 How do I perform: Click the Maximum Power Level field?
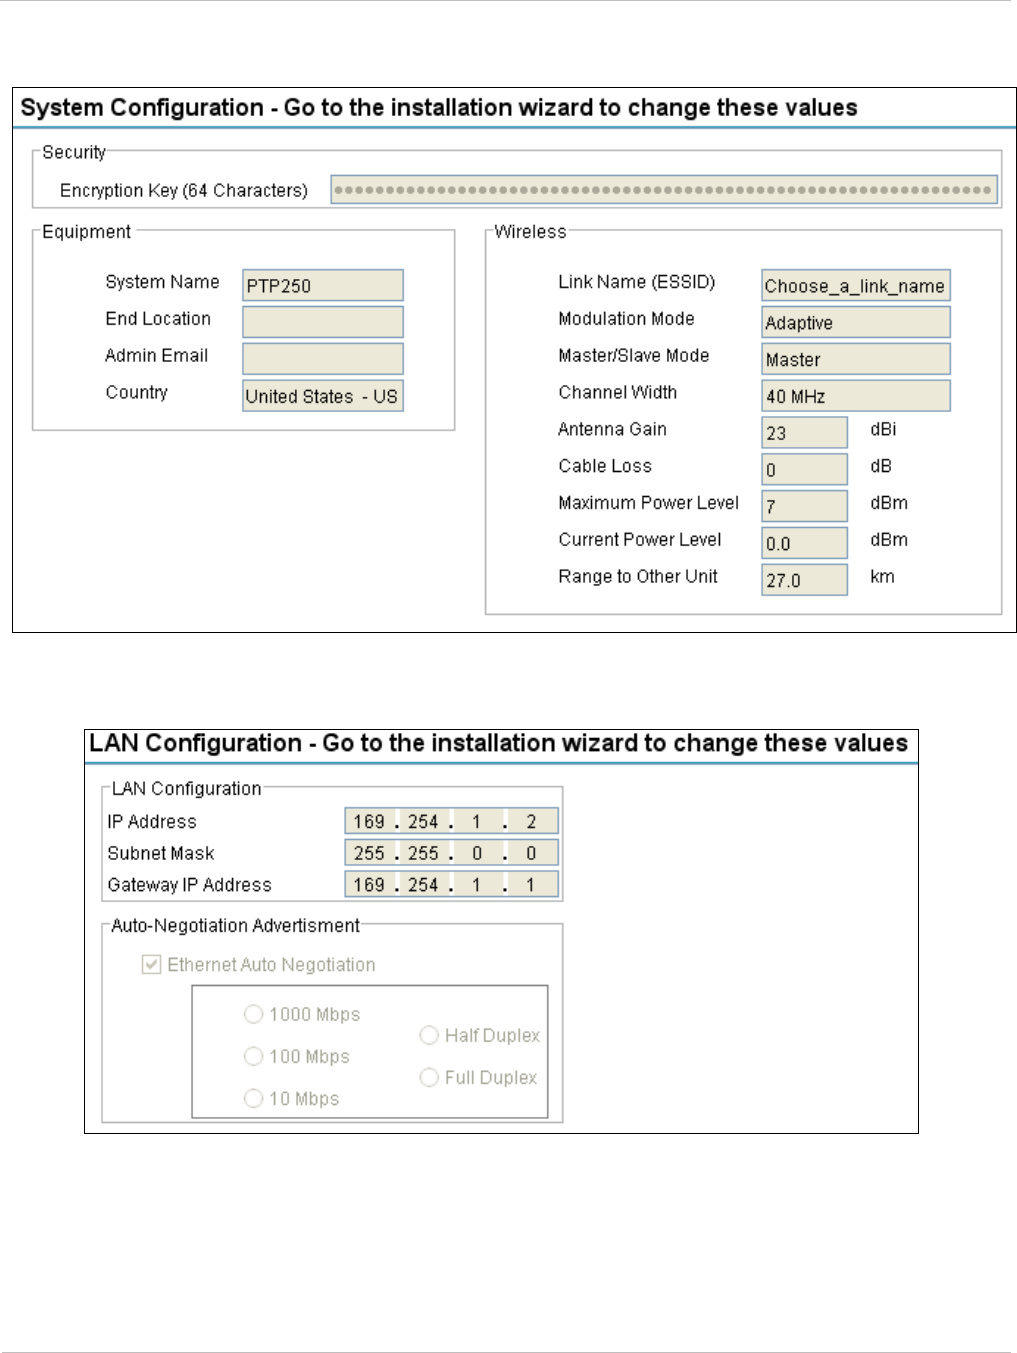point(804,506)
